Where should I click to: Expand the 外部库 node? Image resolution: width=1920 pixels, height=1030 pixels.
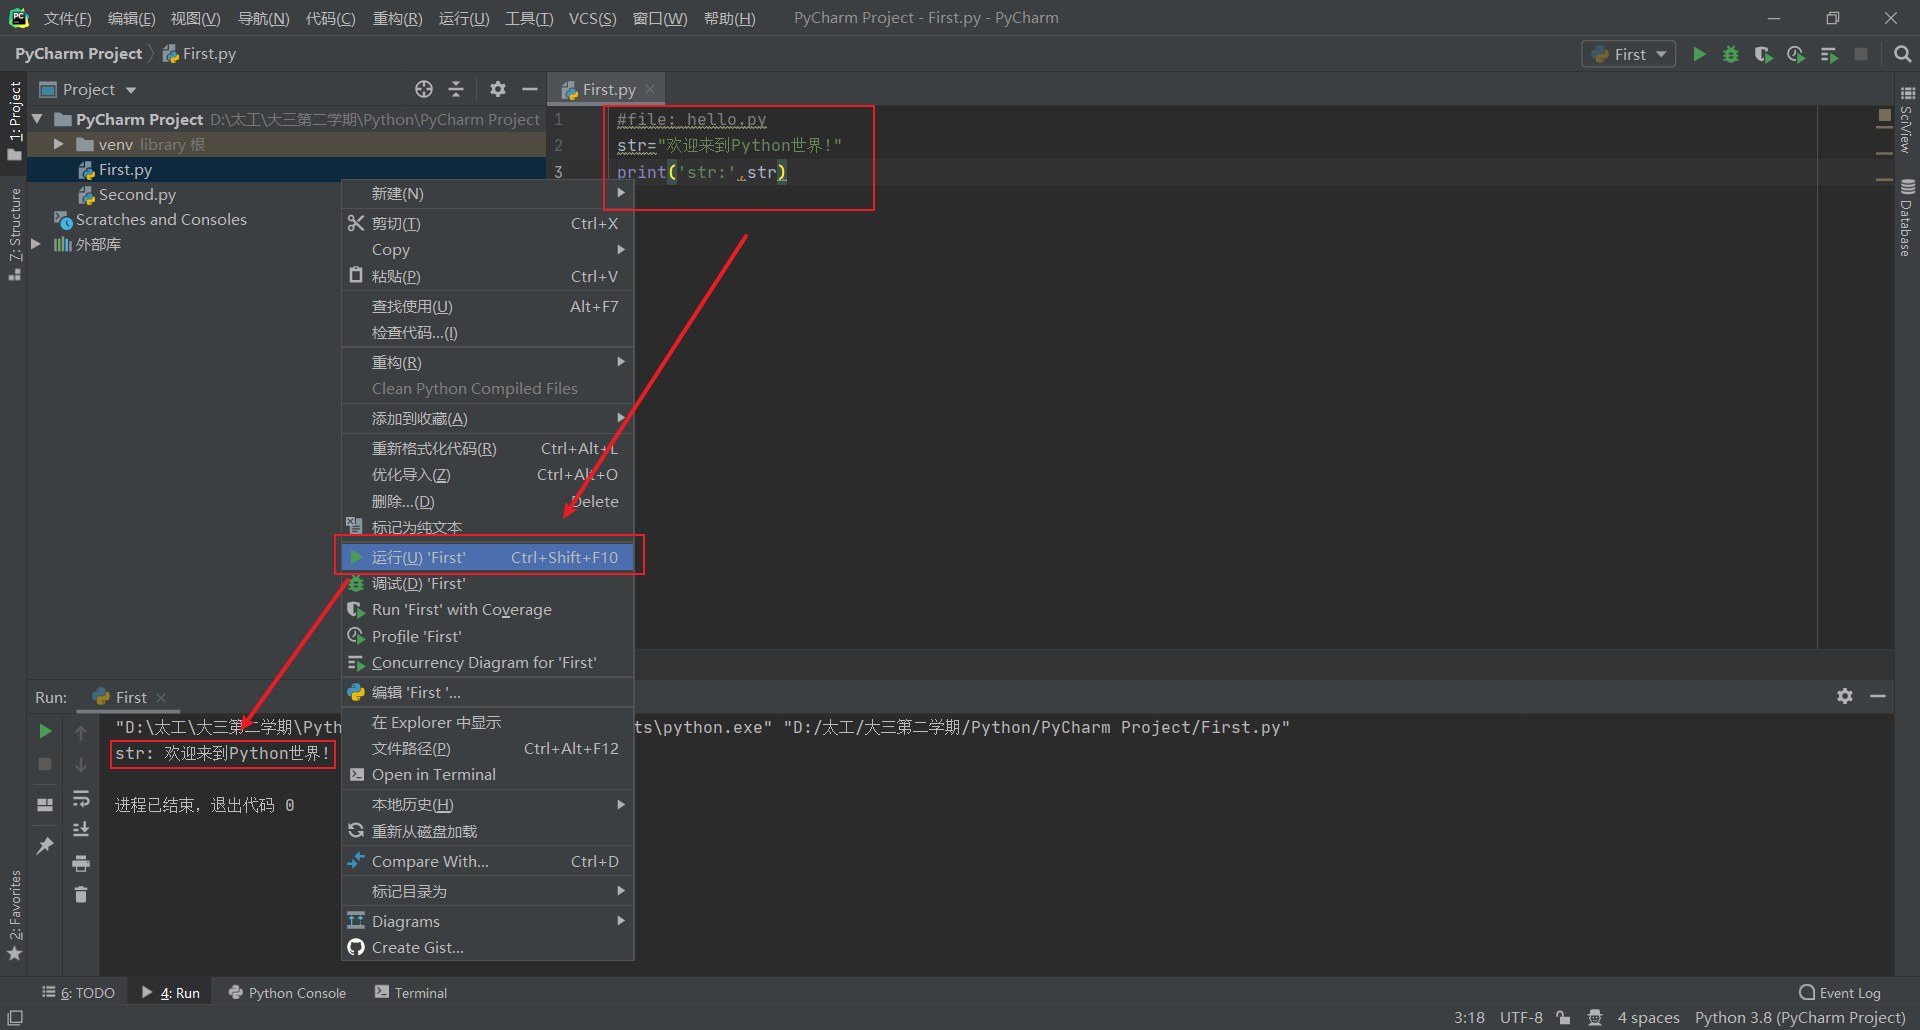click(x=36, y=244)
